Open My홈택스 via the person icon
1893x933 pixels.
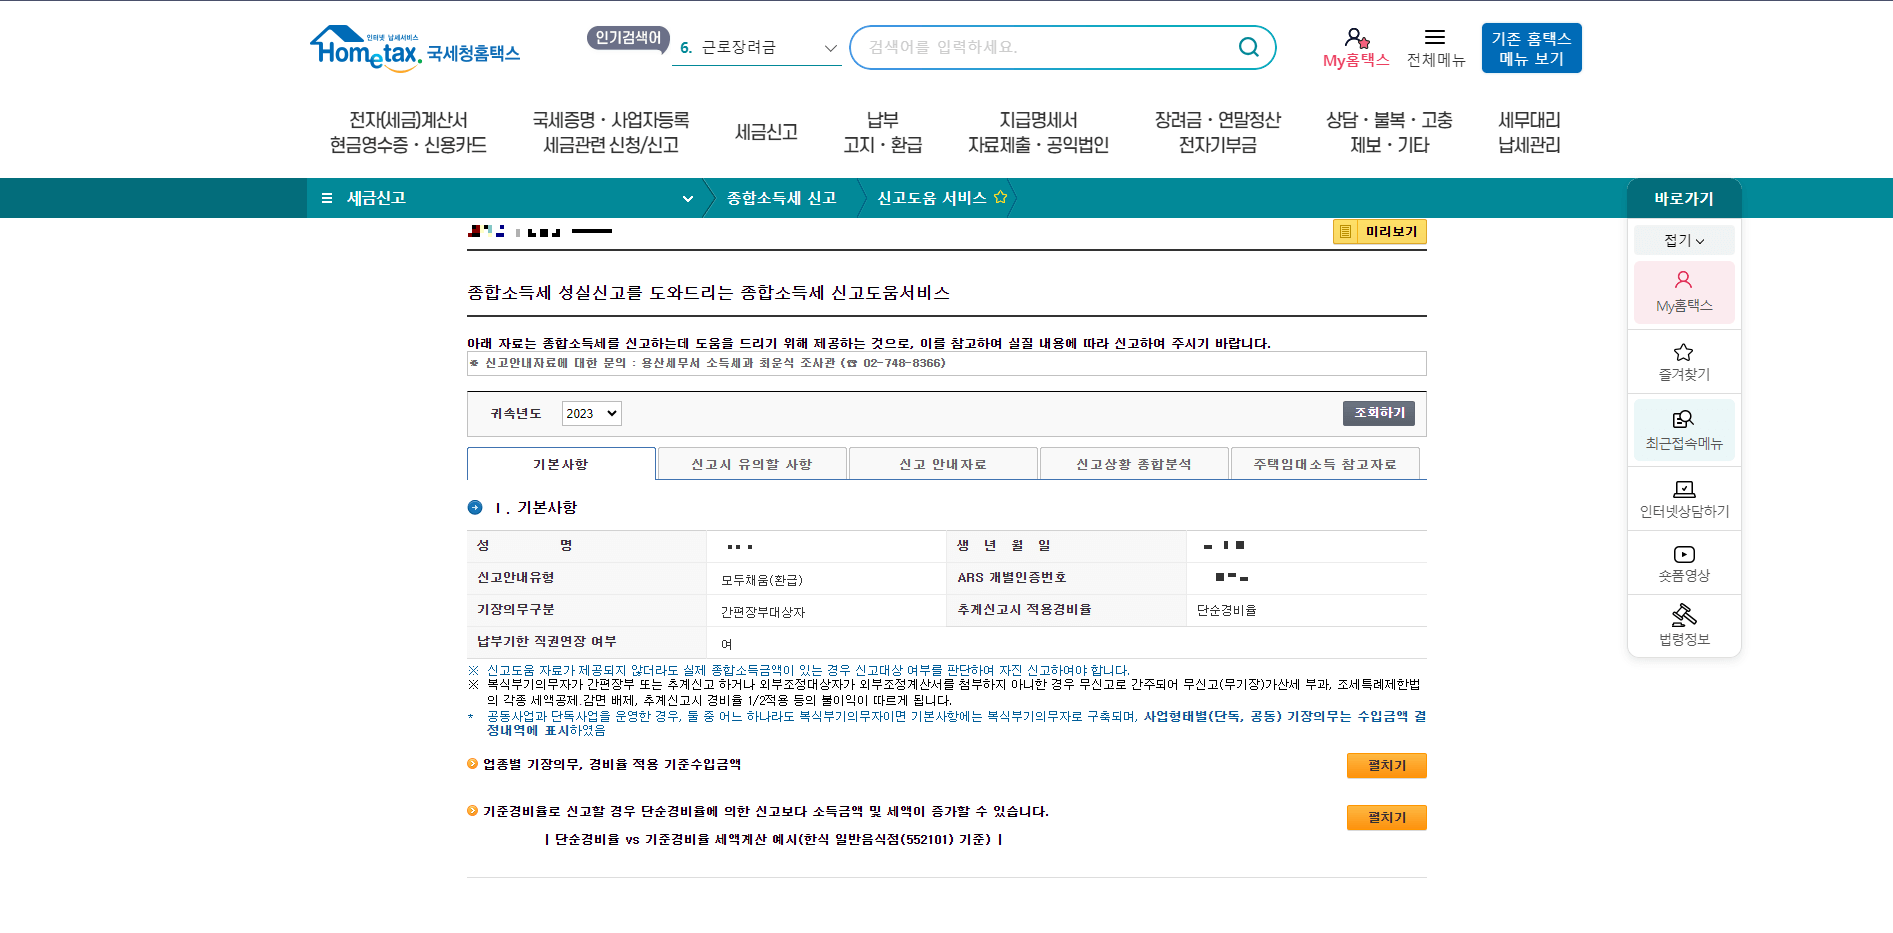point(1355,38)
